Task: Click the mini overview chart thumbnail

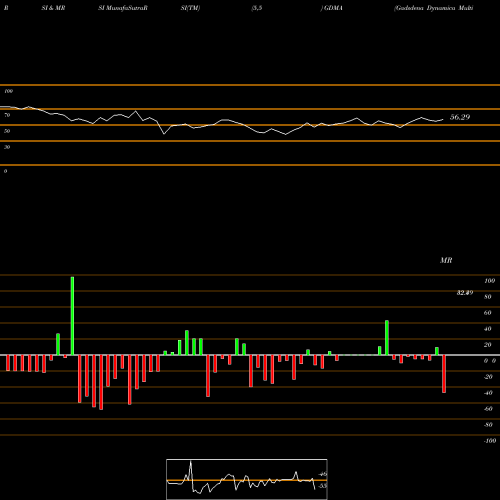Action: (247, 479)
